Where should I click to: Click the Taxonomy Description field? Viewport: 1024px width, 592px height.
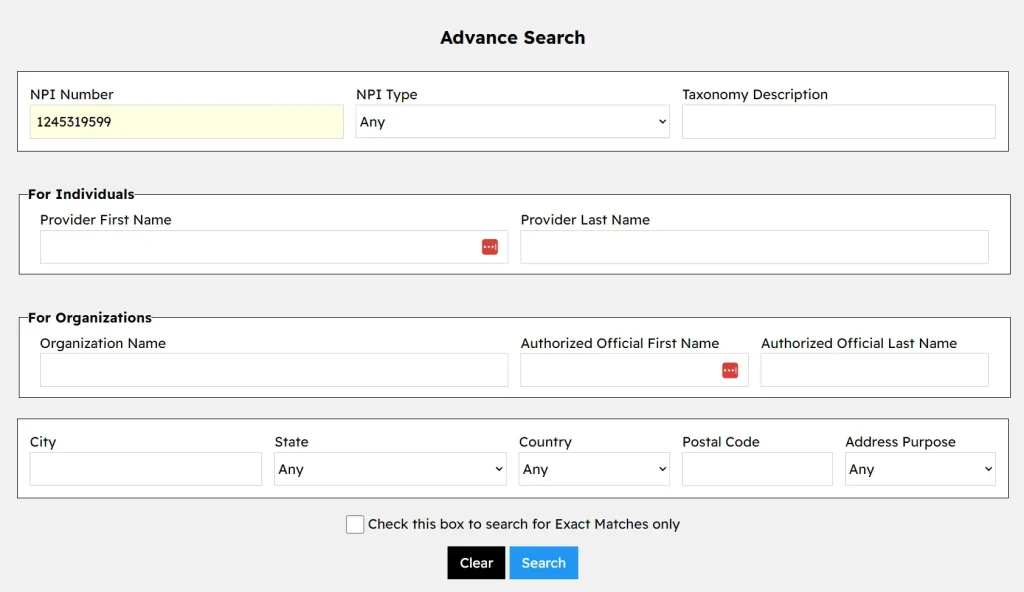point(838,121)
